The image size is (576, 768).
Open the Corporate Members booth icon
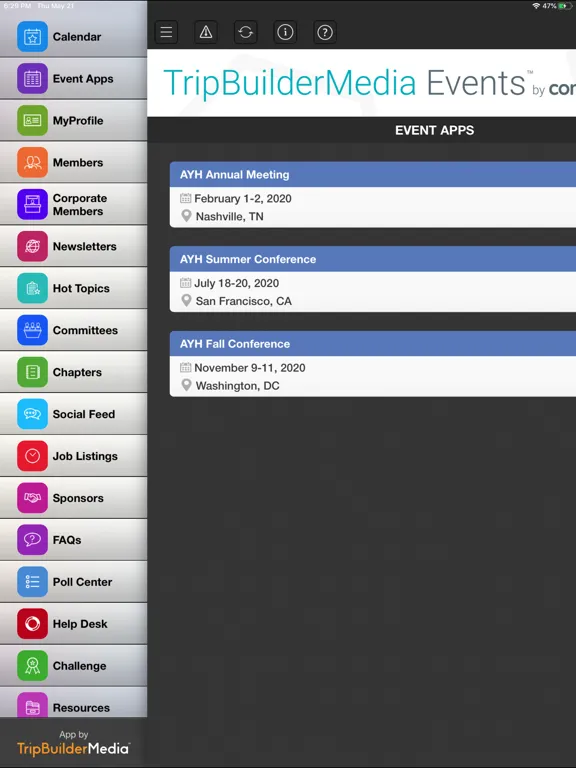tap(32, 204)
